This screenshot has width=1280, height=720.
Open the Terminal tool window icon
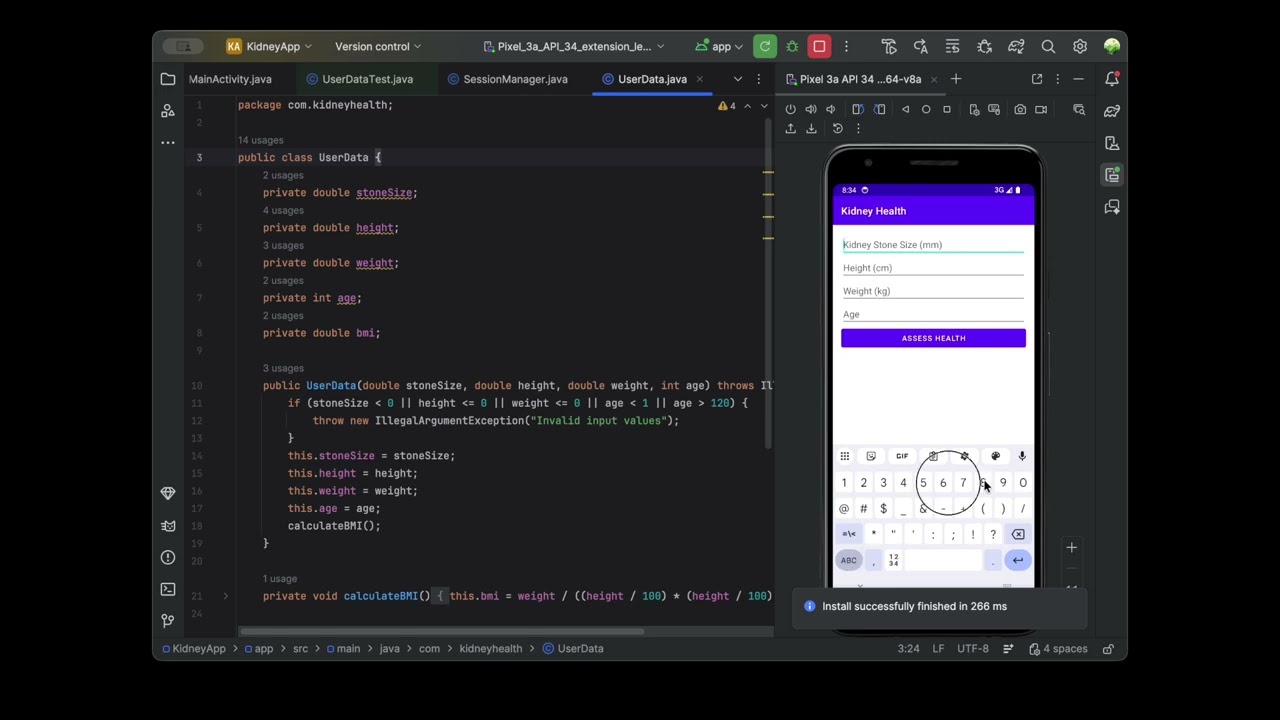point(168,589)
